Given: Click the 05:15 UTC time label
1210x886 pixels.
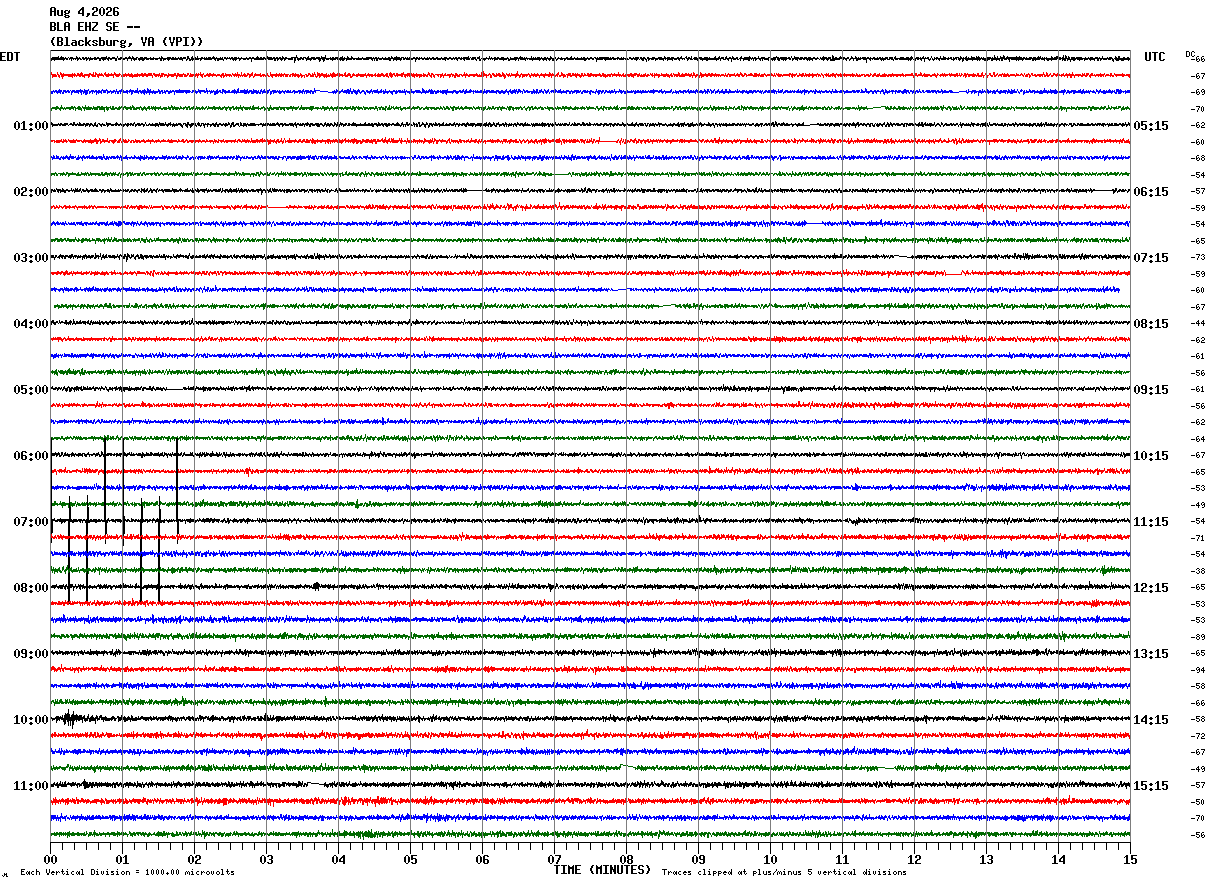Looking at the screenshot, I should point(1151,126).
